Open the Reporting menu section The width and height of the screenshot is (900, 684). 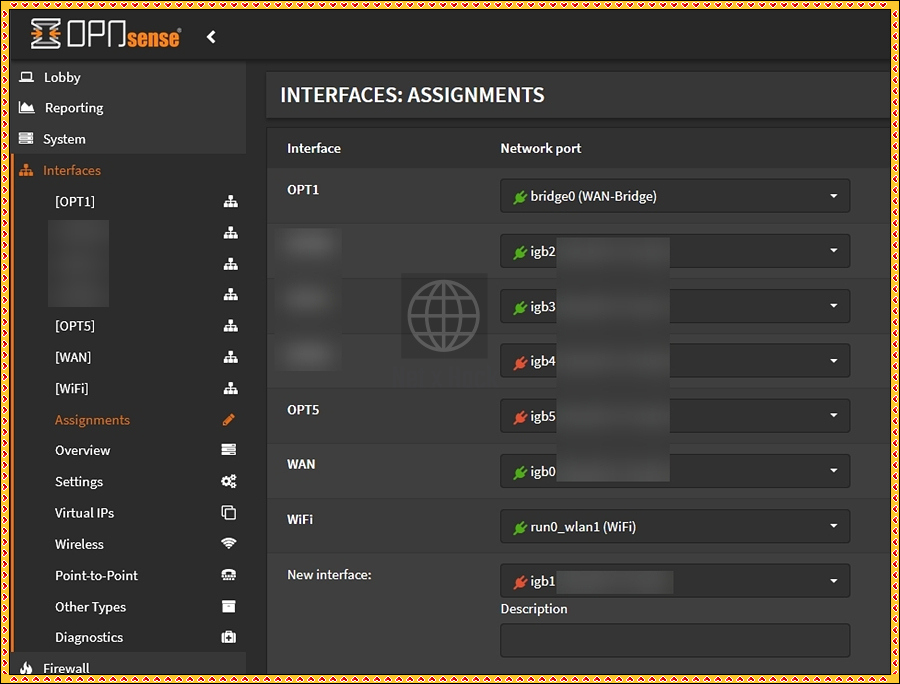coord(74,108)
